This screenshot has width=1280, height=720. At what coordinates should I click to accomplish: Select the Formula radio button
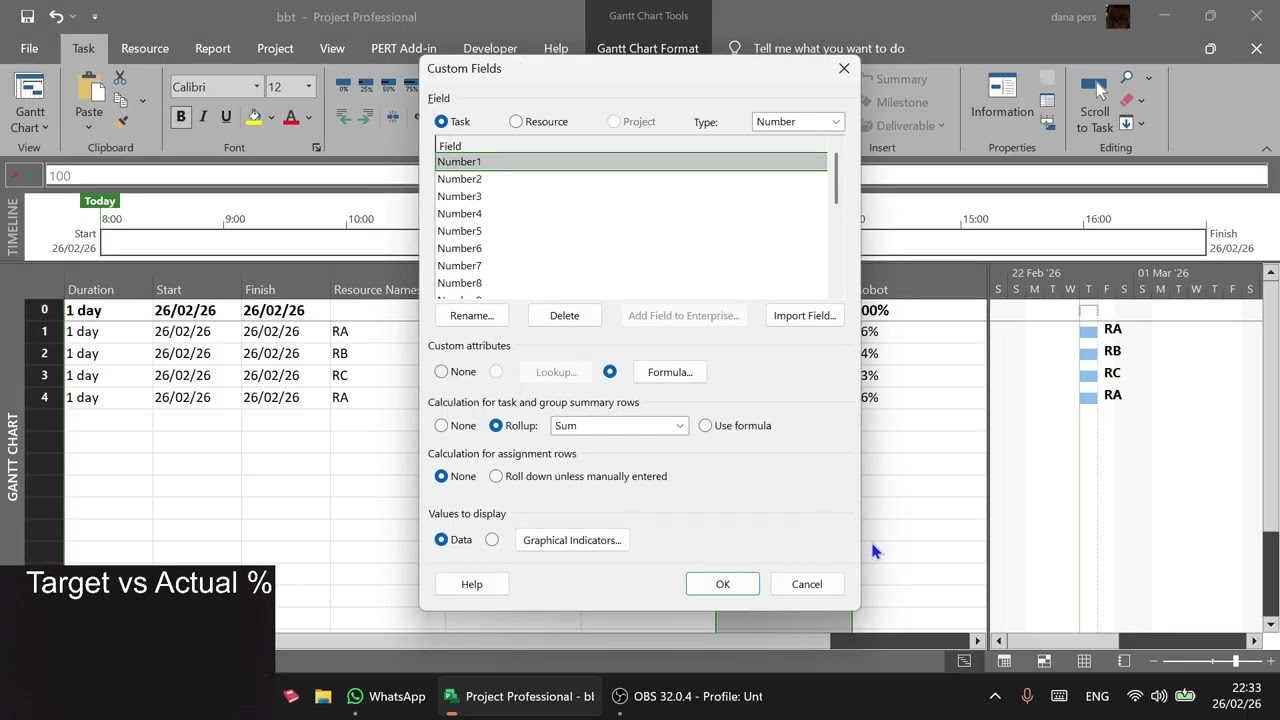(x=610, y=372)
